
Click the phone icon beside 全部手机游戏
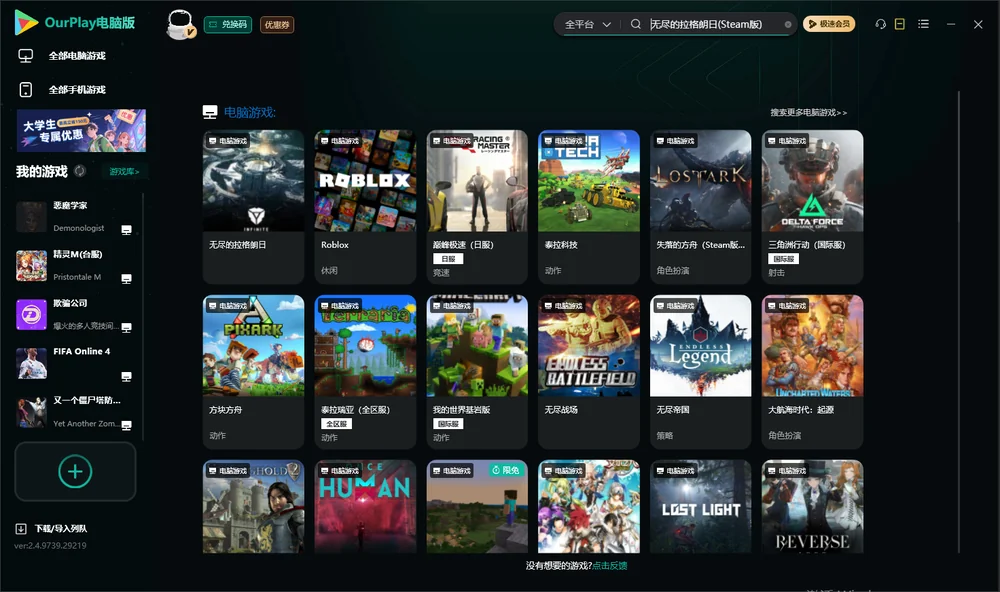pos(26,90)
